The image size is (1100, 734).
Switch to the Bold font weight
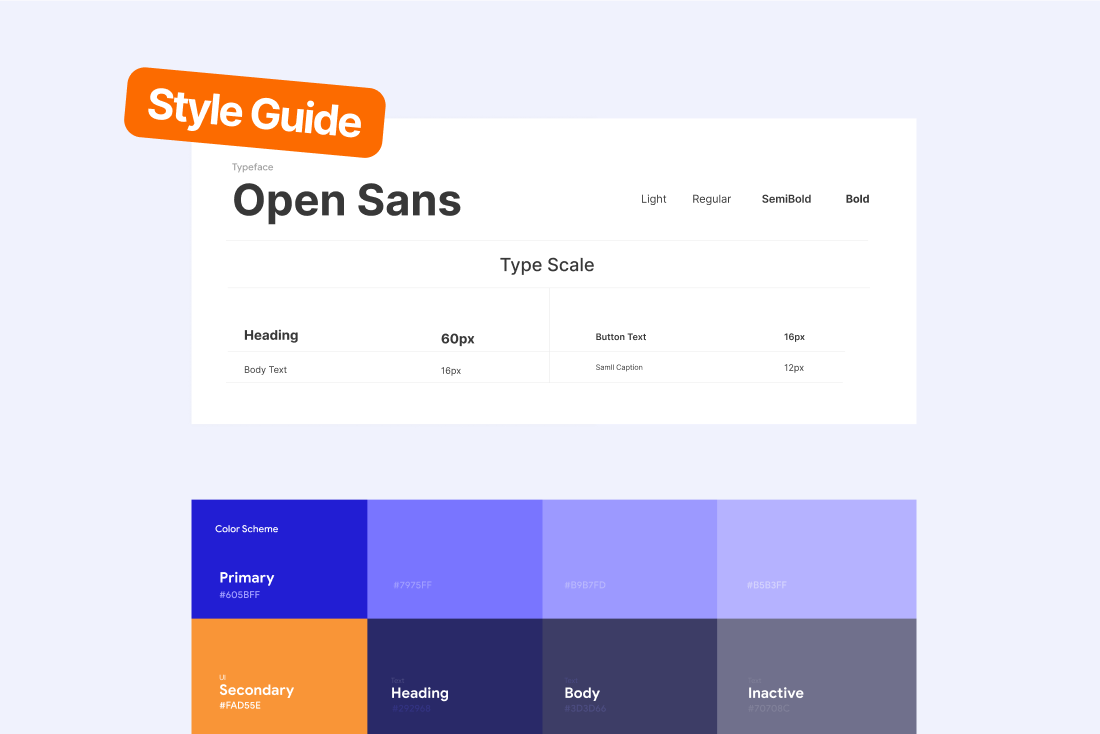pos(857,199)
